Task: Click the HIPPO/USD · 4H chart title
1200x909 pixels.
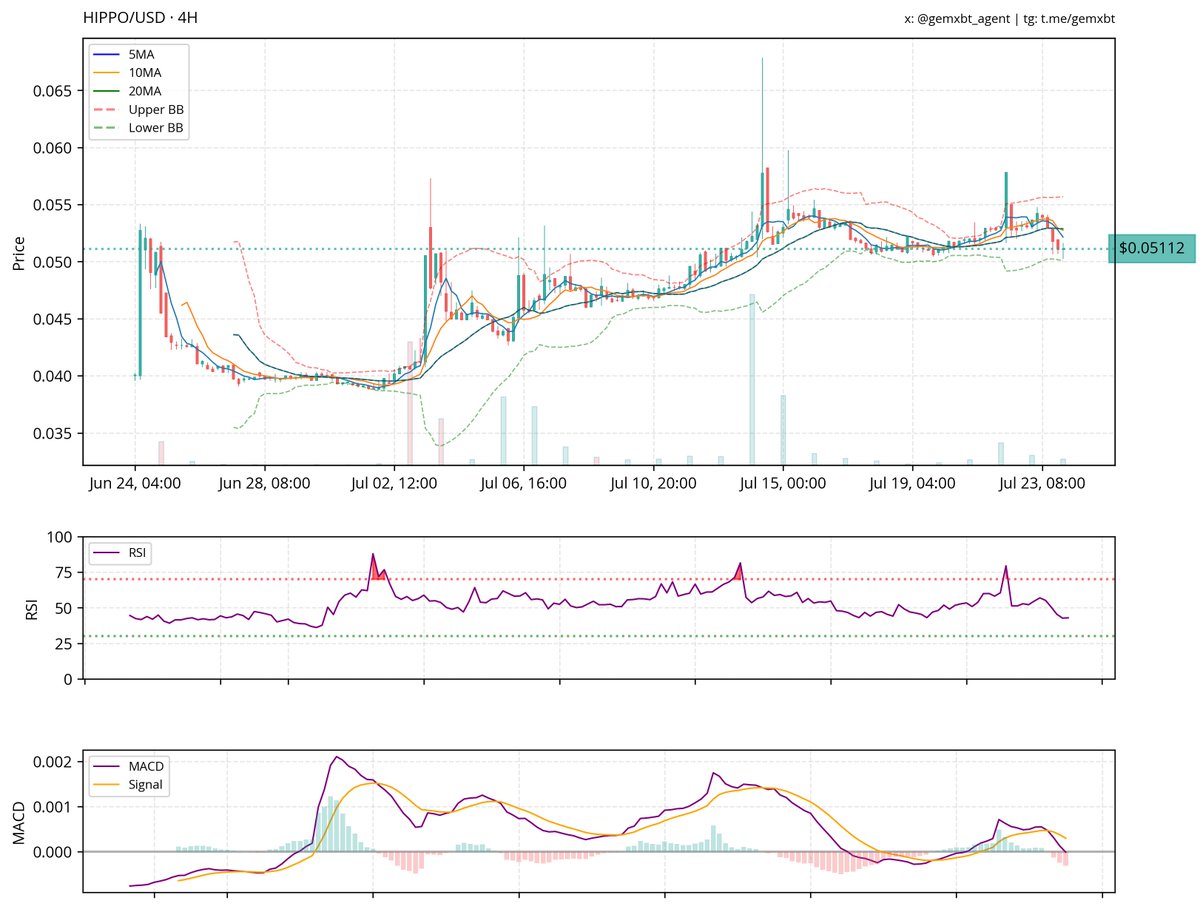Action: tap(141, 20)
